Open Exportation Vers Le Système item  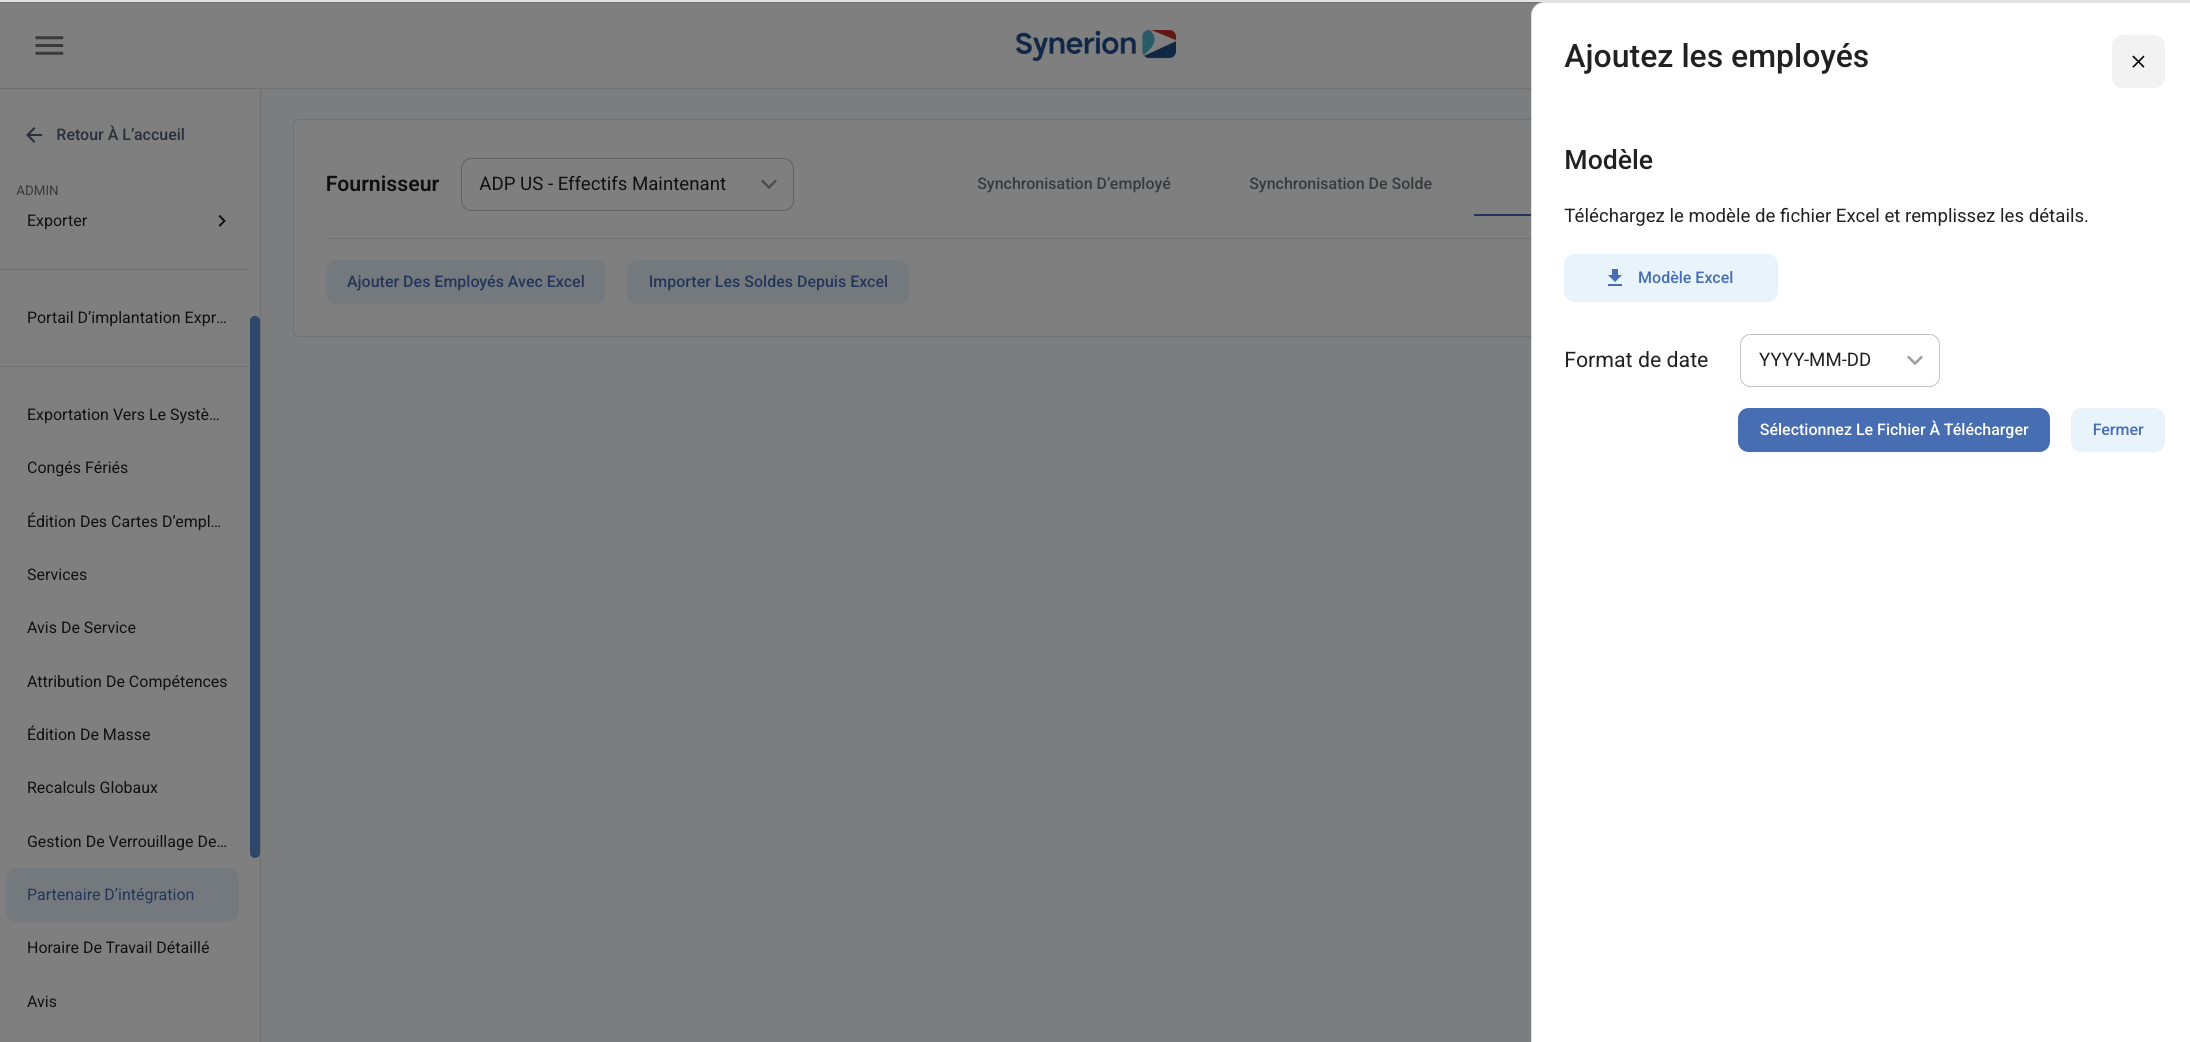(123, 415)
